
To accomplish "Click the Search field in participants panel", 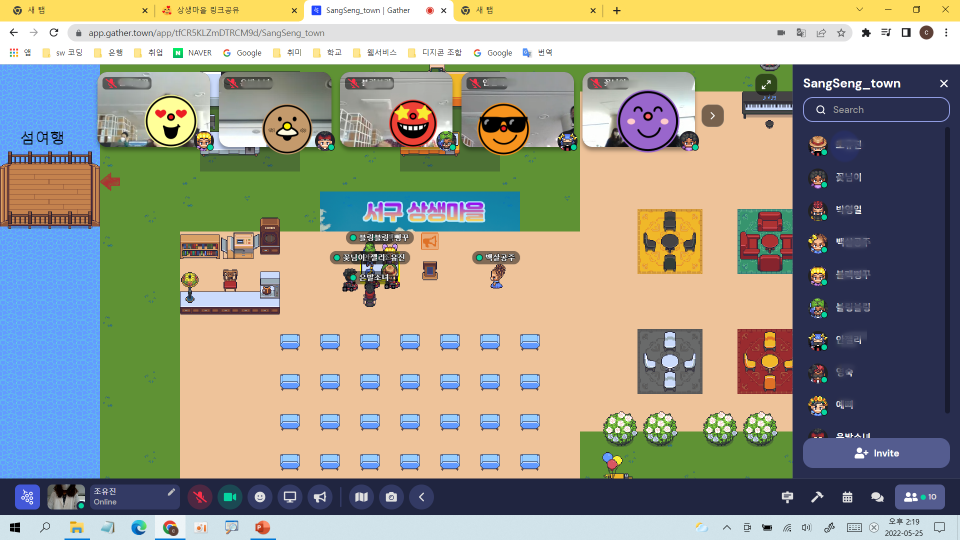I will [x=876, y=110].
